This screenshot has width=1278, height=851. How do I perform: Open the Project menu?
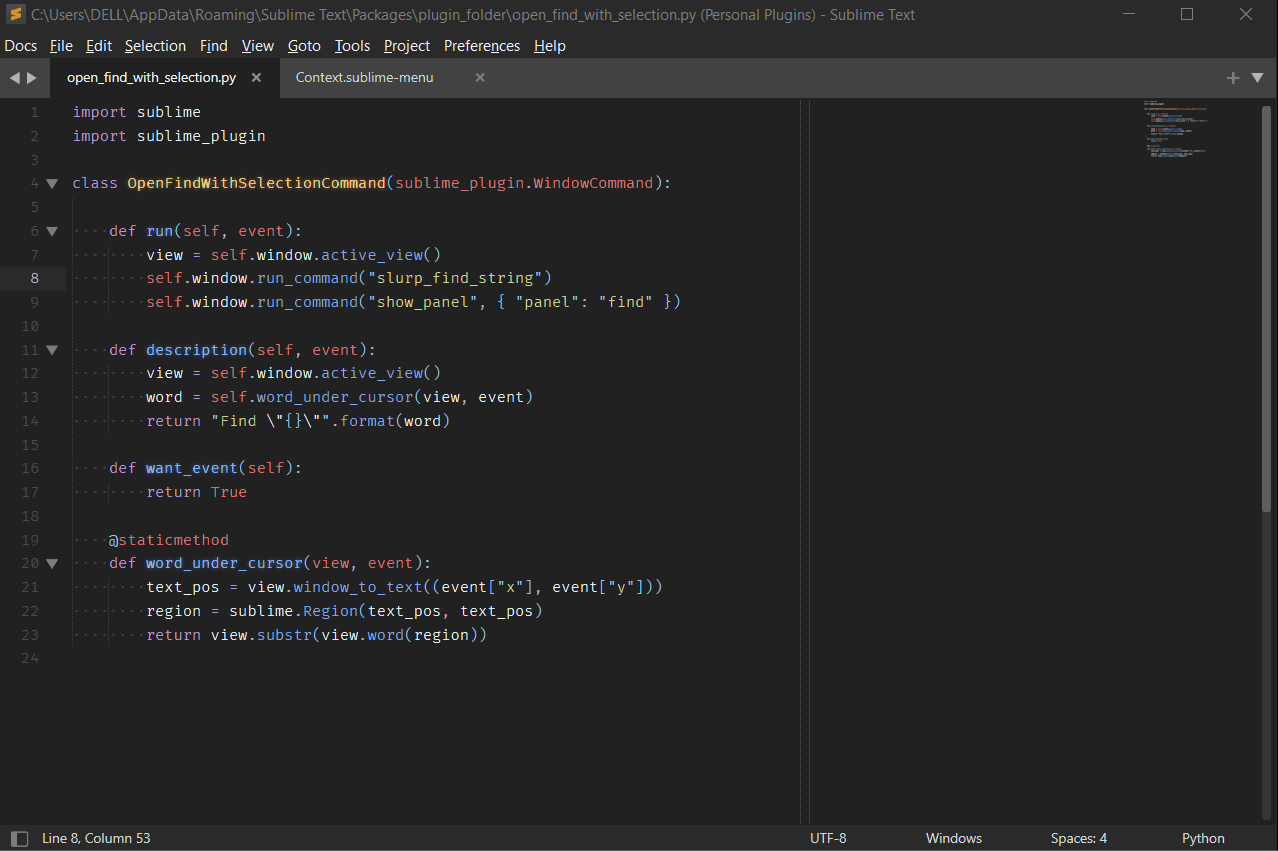pyautogui.click(x=407, y=46)
